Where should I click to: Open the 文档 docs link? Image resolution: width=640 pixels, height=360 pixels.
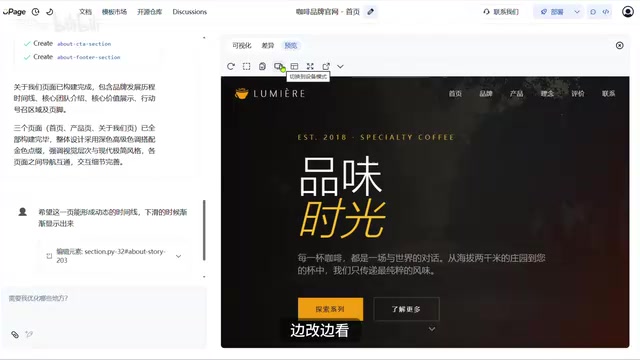pyautogui.click(x=85, y=12)
